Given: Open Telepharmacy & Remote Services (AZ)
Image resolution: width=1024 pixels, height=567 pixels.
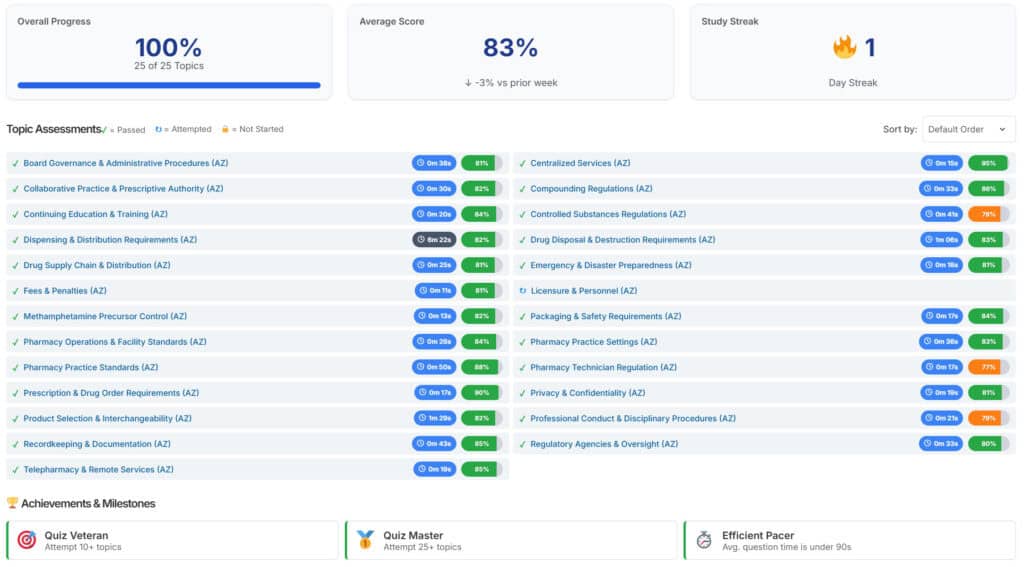Looking at the screenshot, I should (x=98, y=469).
